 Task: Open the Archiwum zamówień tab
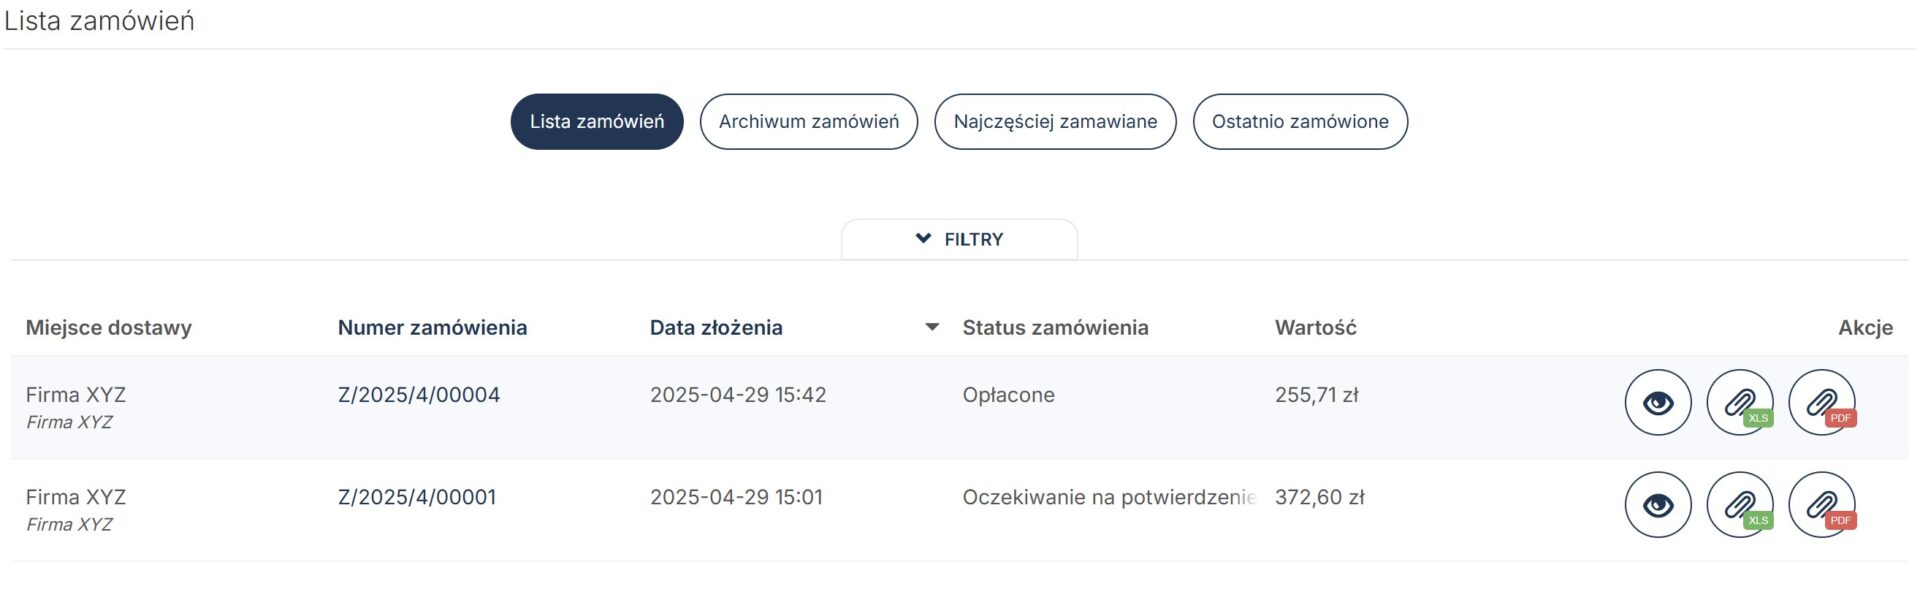coord(809,122)
